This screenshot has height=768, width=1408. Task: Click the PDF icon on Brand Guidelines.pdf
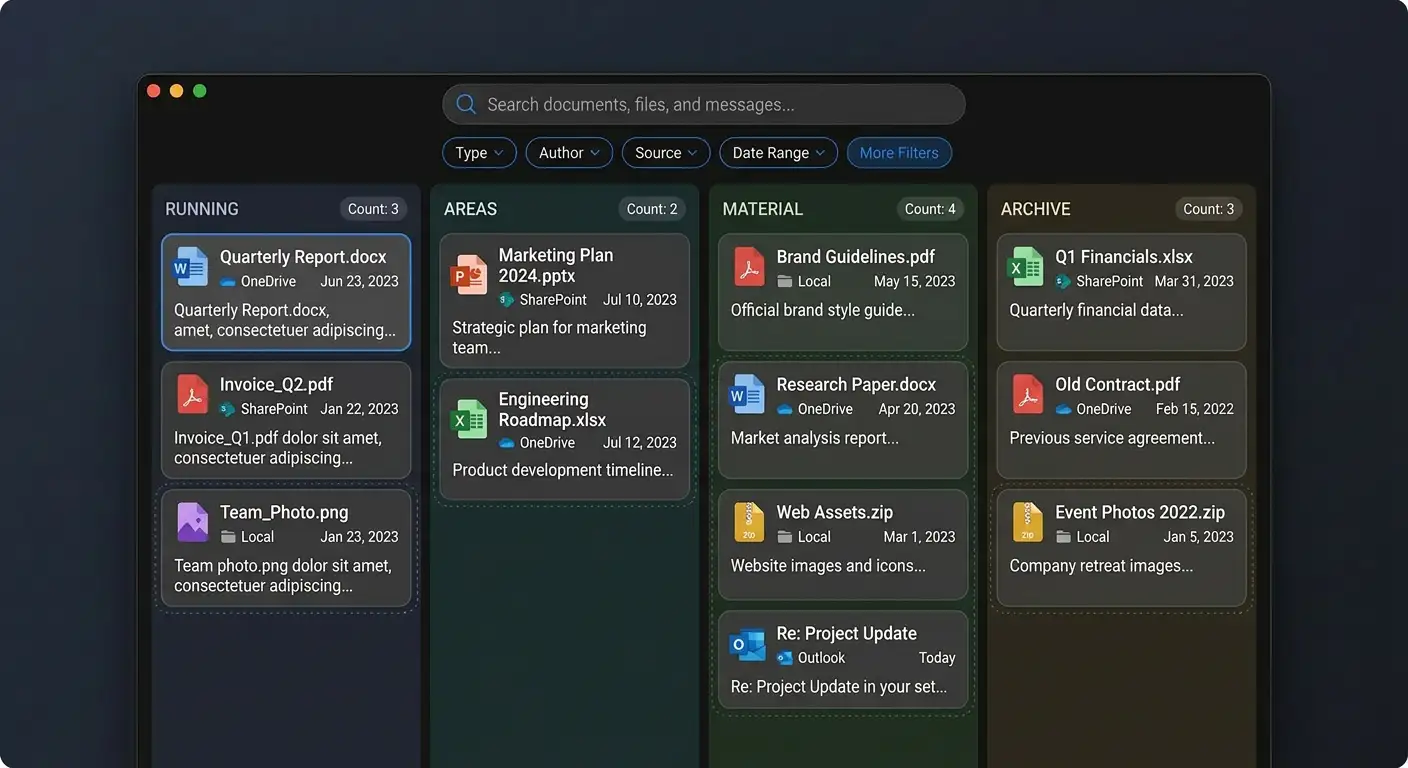pos(749,267)
